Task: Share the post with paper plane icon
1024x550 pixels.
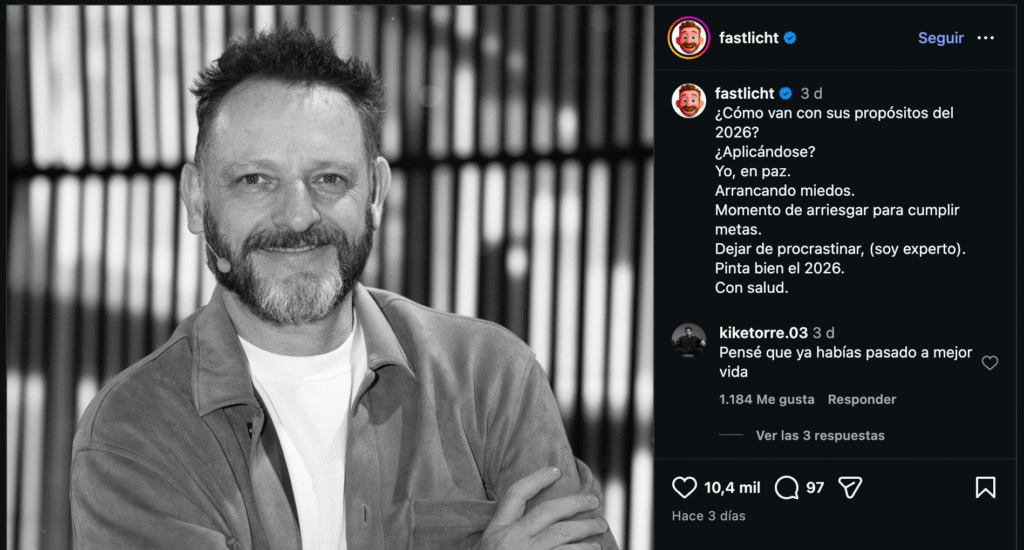Action: (850, 487)
